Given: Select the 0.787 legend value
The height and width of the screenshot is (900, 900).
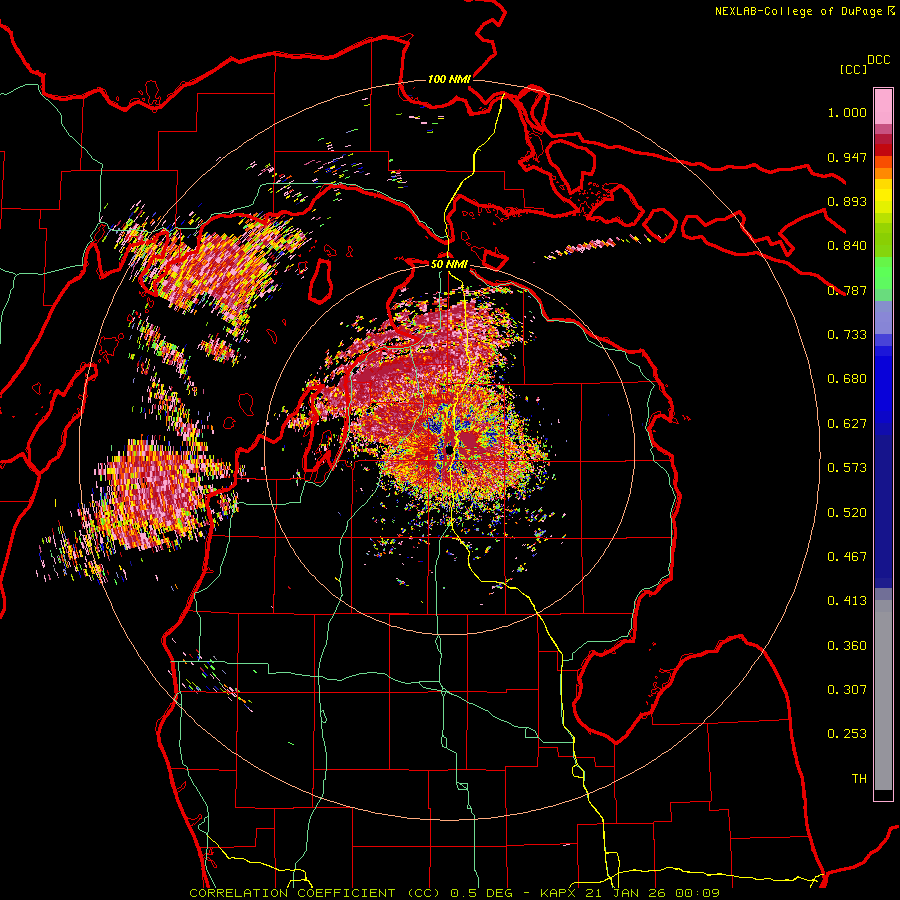Looking at the screenshot, I should point(847,290).
